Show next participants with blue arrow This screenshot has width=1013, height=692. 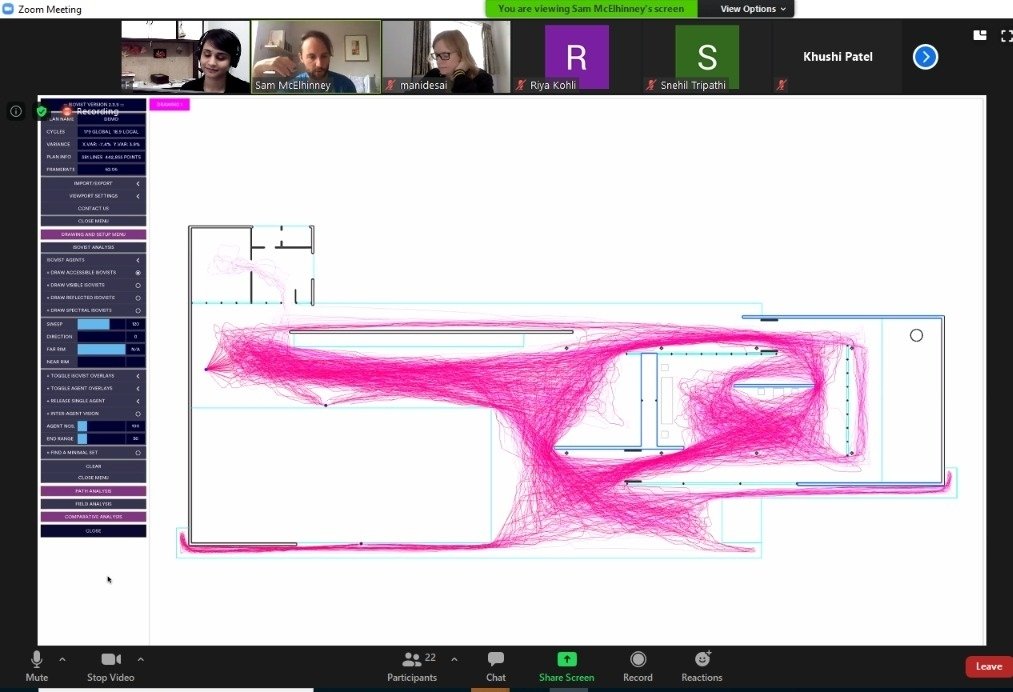(925, 57)
